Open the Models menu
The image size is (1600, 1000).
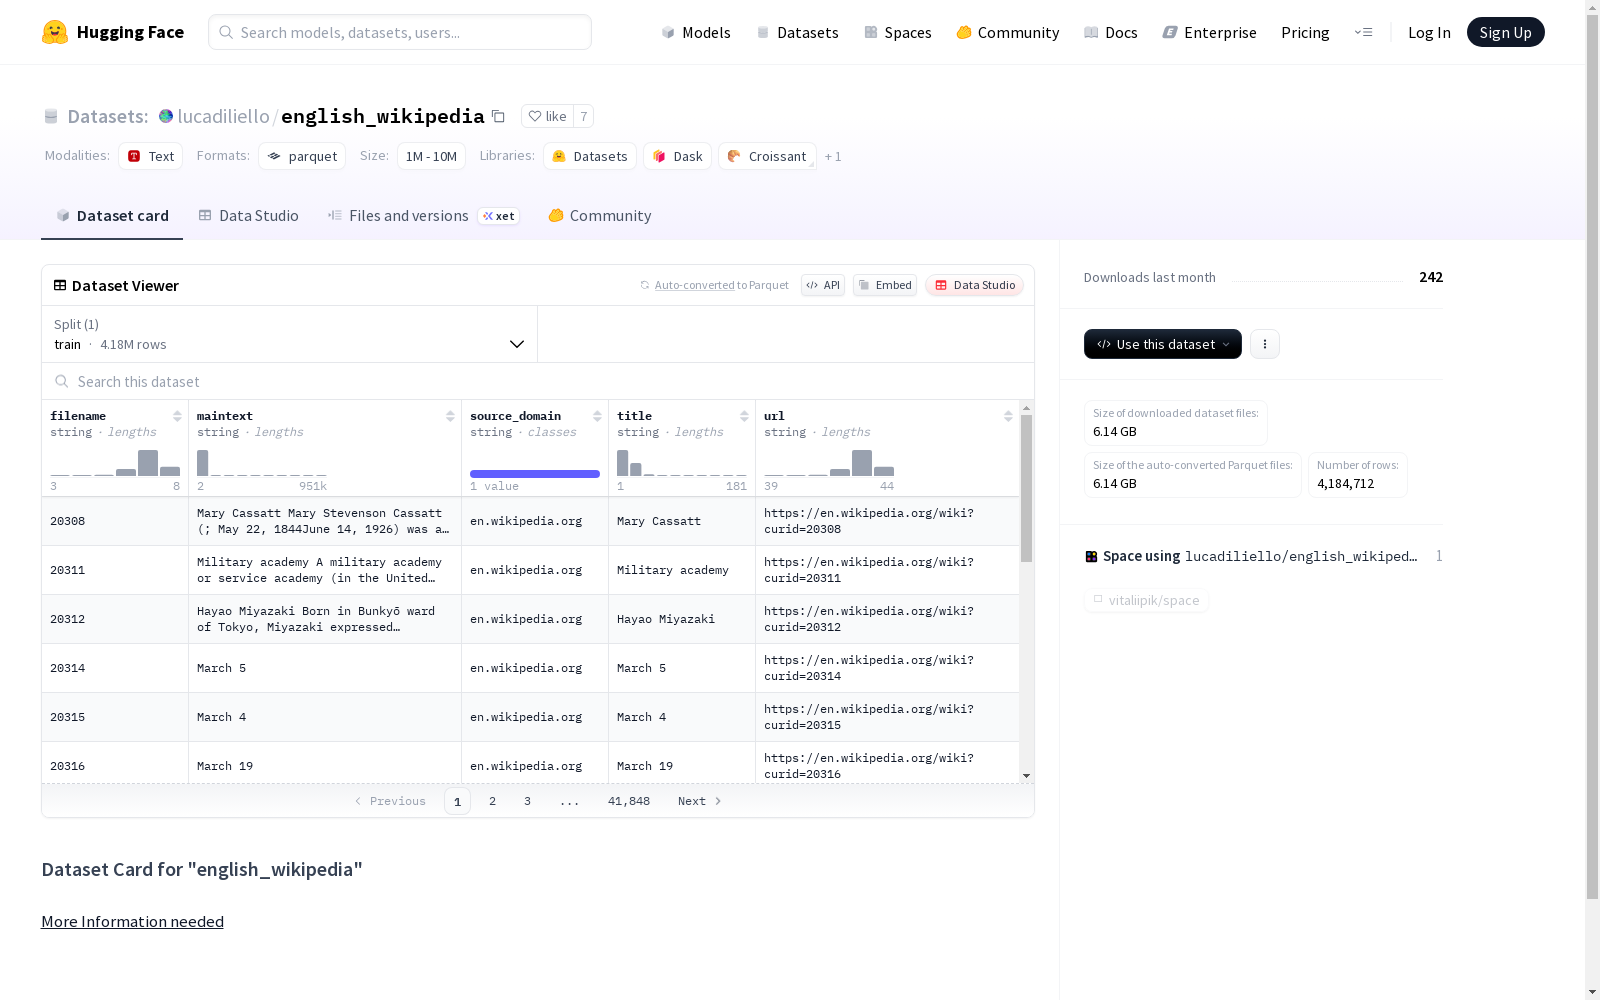[696, 32]
